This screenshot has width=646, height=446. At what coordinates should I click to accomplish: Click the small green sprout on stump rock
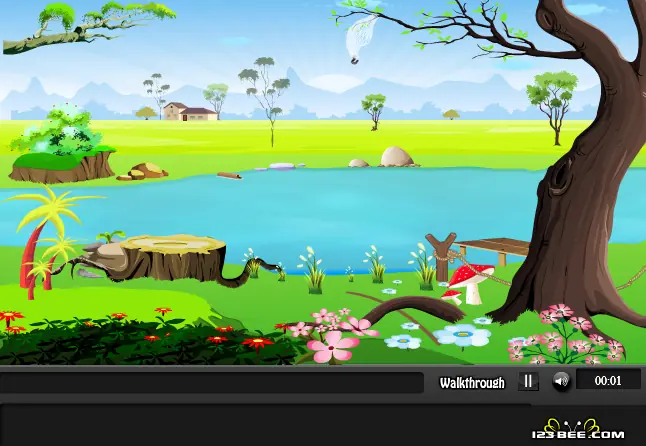(x=110, y=236)
